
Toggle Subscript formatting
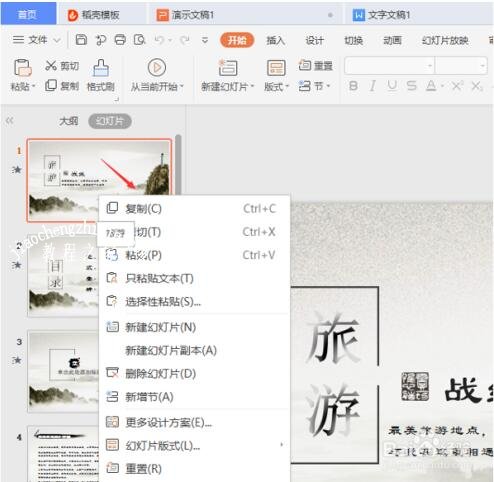477,86
